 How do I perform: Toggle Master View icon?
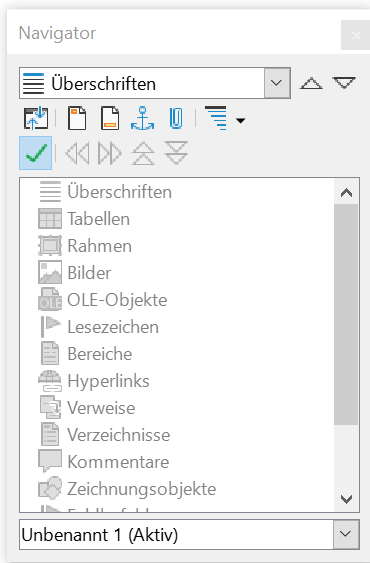[36, 118]
